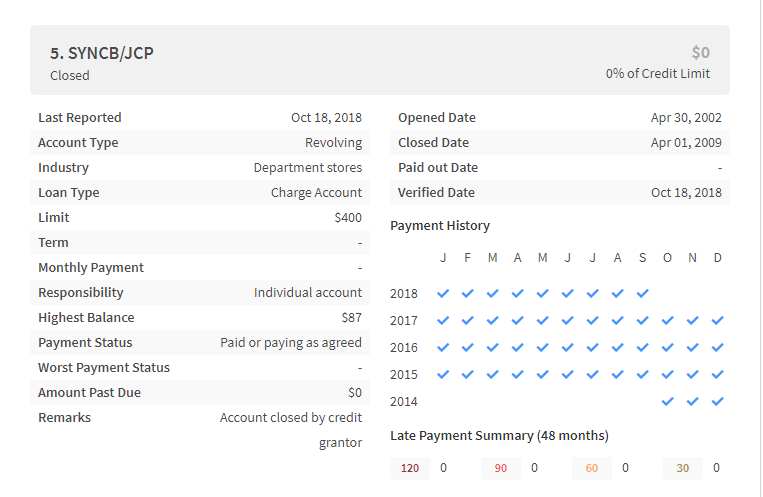Select the 90 days late badge
Screen dimensions: 763x497
click(x=501, y=468)
